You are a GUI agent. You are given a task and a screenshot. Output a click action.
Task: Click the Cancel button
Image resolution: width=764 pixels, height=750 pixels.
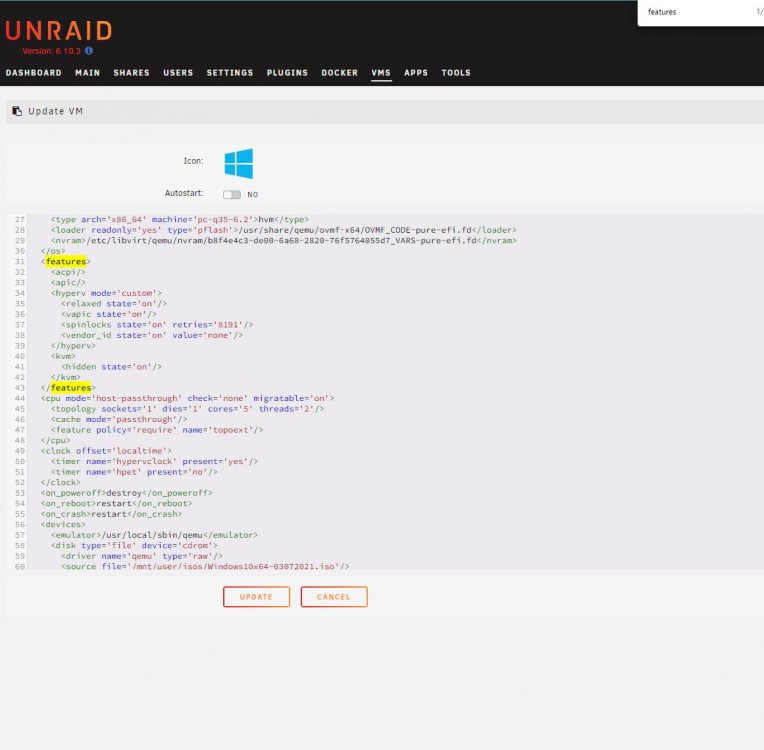point(334,596)
